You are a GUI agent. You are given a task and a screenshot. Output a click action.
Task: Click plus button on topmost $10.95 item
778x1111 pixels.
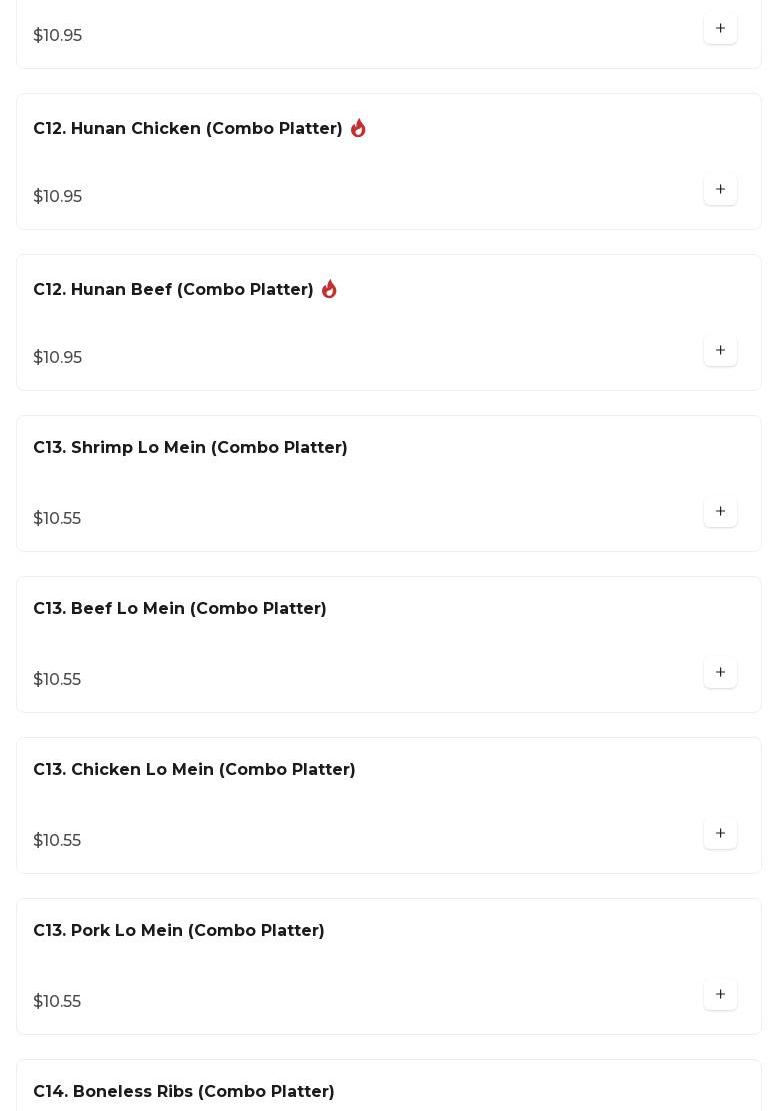720,29
